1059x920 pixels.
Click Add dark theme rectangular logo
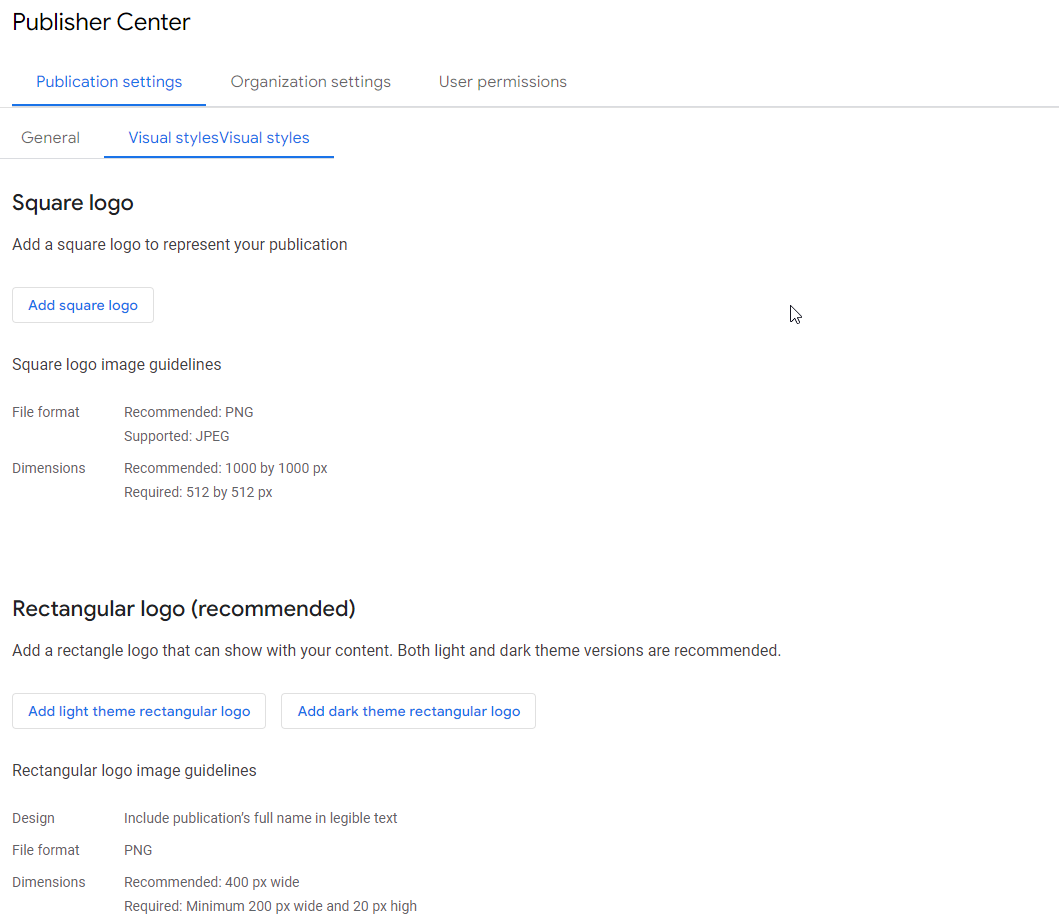(x=408, y=711)
